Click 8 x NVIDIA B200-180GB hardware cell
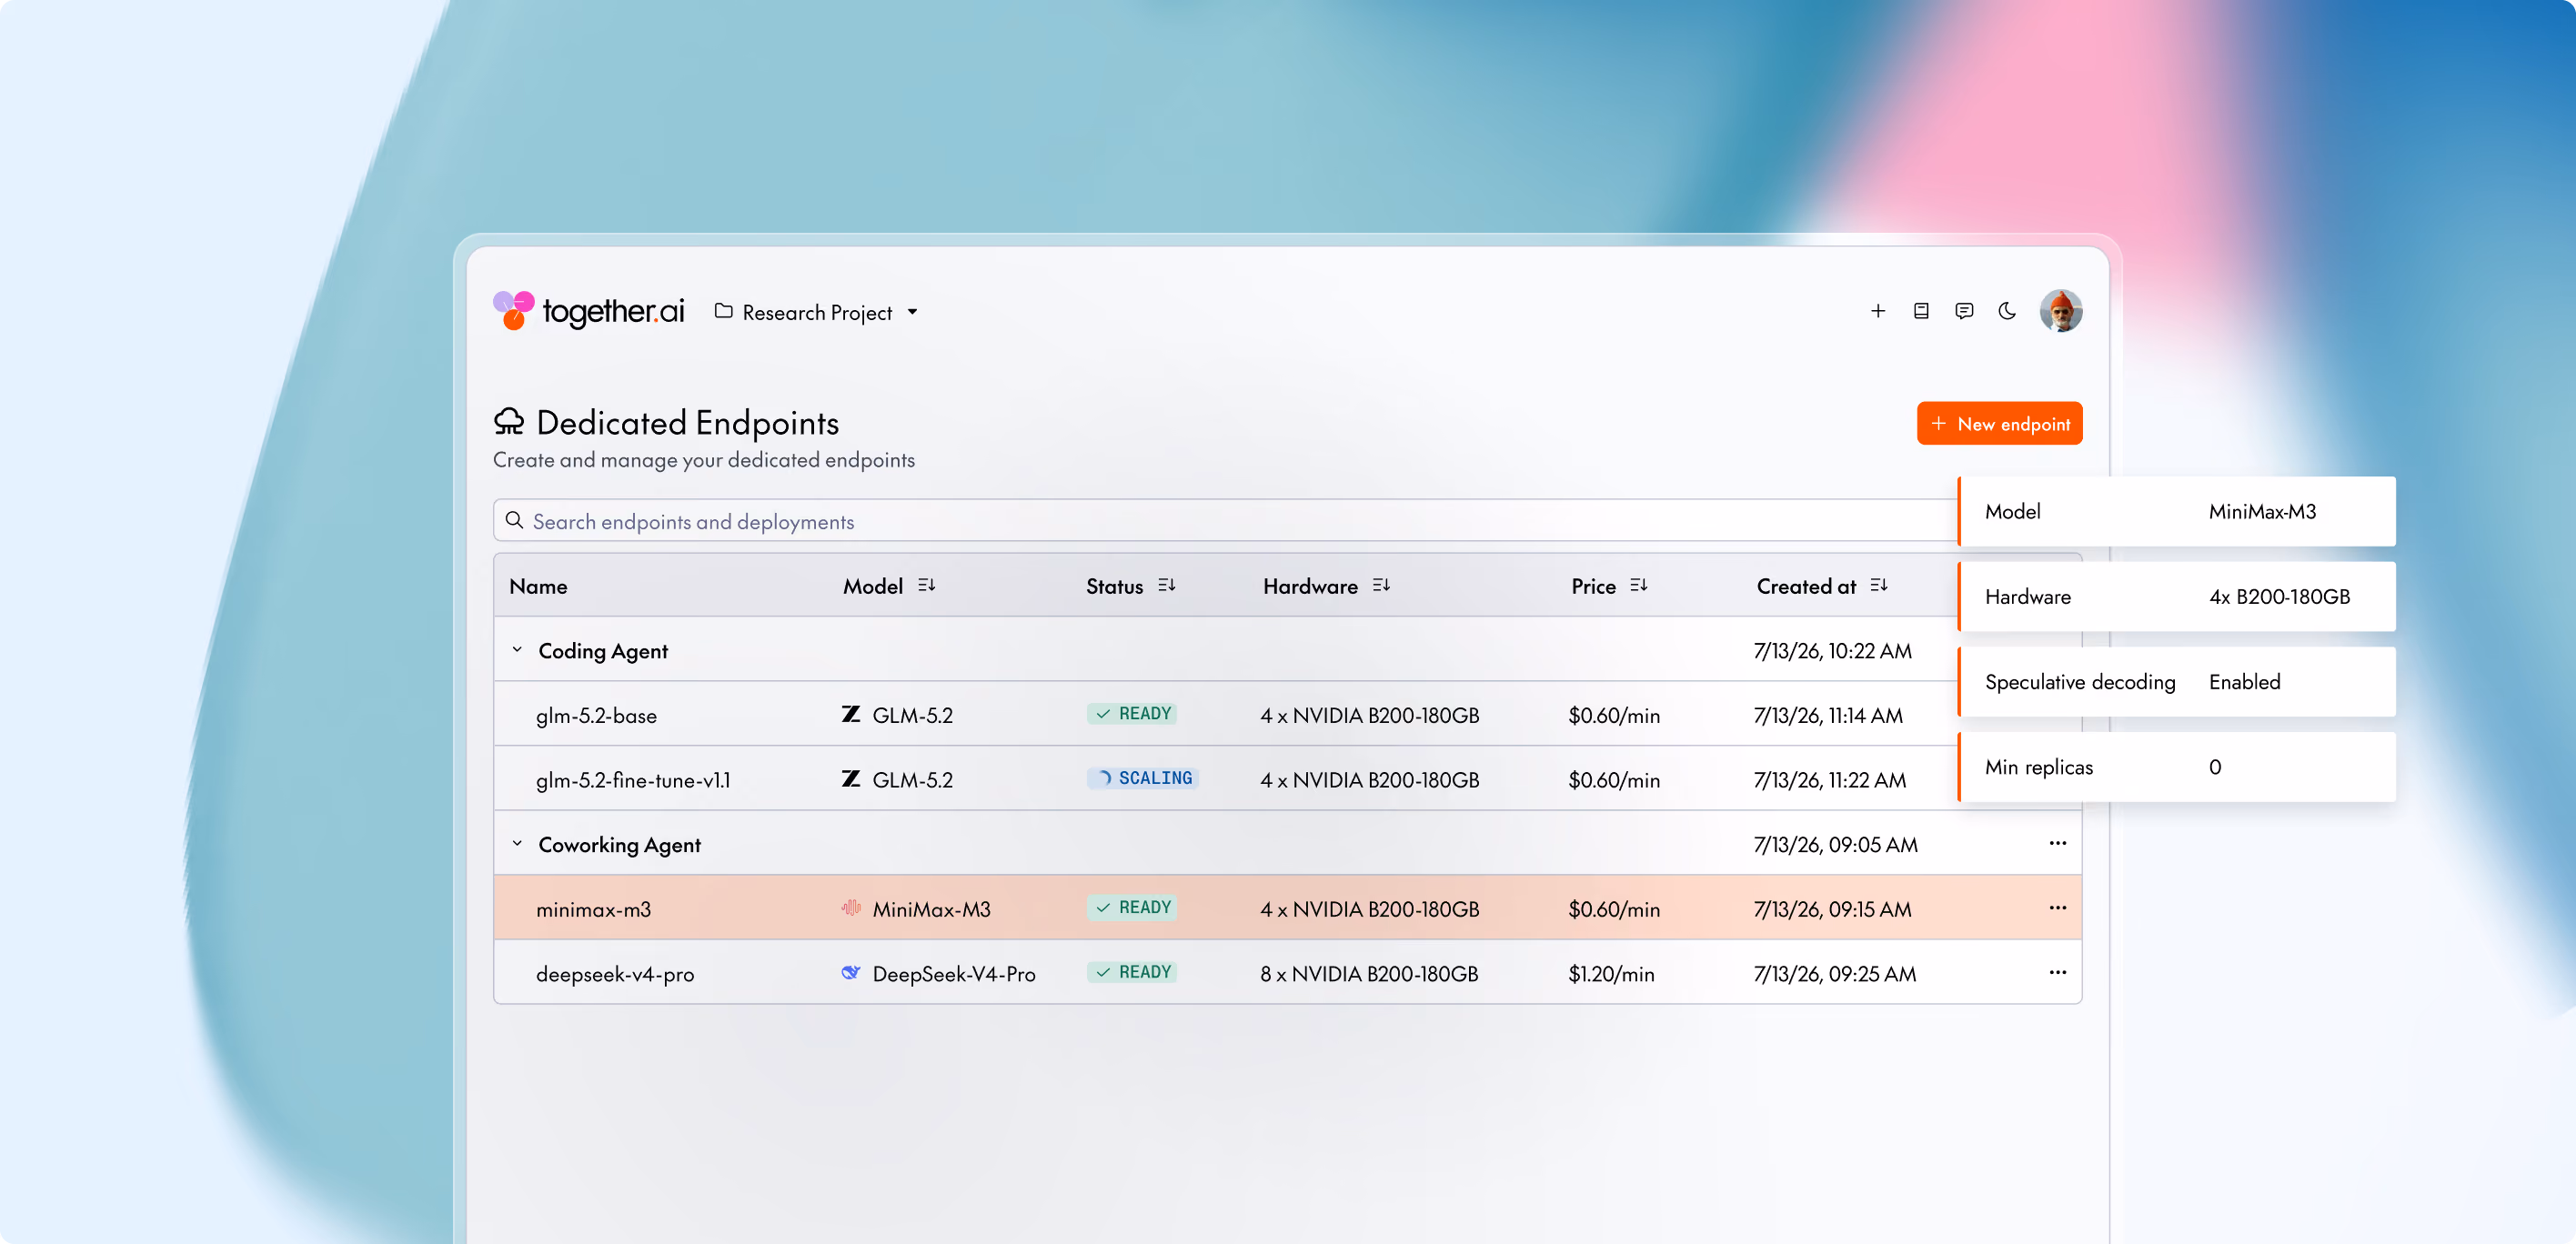2576x1244 pixels. [x=1369, y=974]
